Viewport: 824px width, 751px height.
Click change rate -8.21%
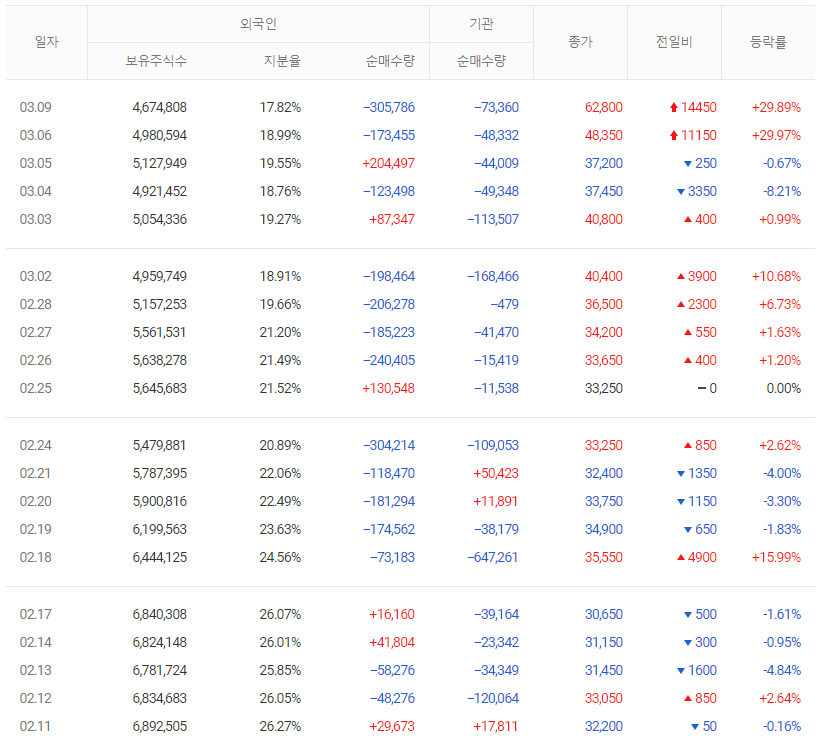coord(782,191)
